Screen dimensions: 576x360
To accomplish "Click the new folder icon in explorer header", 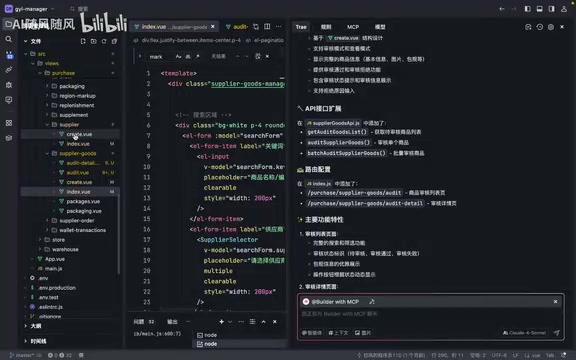I will (94, 41).
